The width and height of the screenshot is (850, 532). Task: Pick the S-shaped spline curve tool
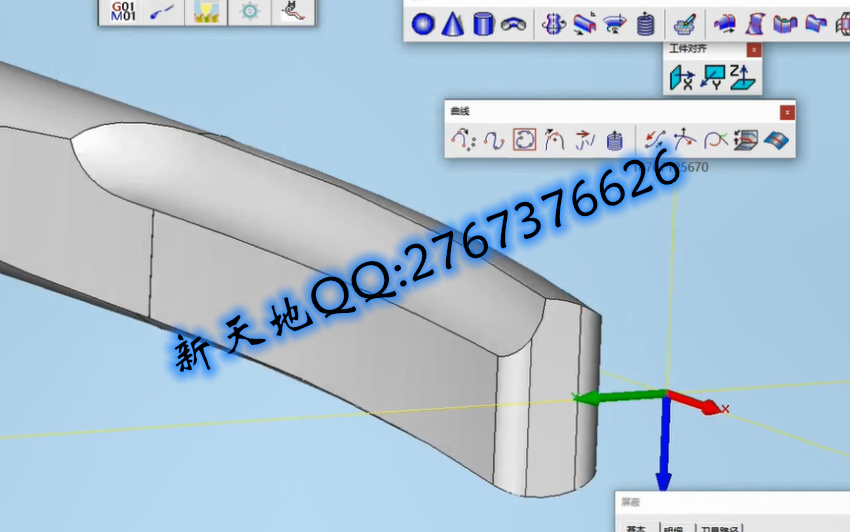pyautogui.click(x=494, y=140)
